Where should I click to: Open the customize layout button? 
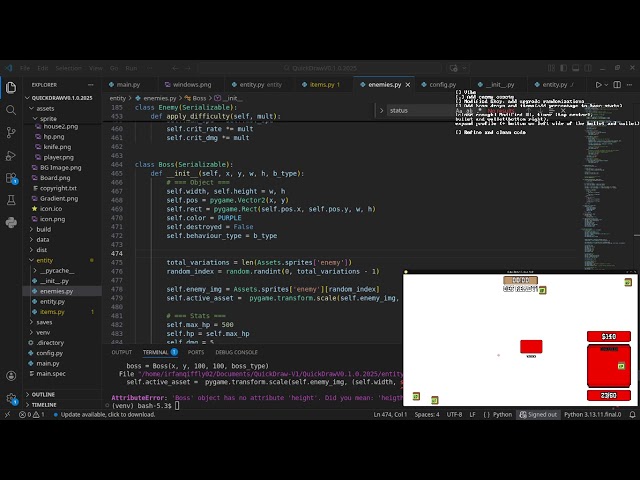551,68
